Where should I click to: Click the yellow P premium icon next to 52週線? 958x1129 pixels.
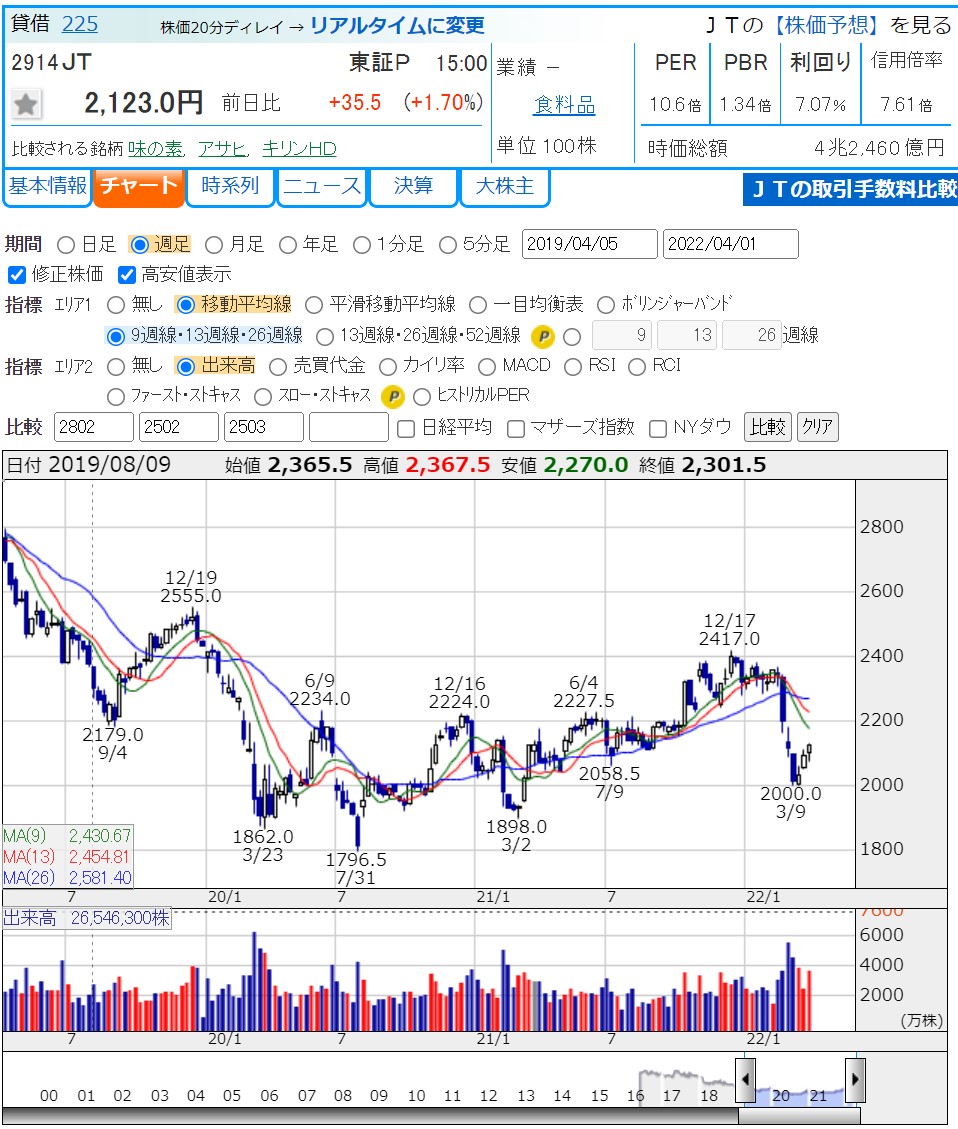pos(542,336)
